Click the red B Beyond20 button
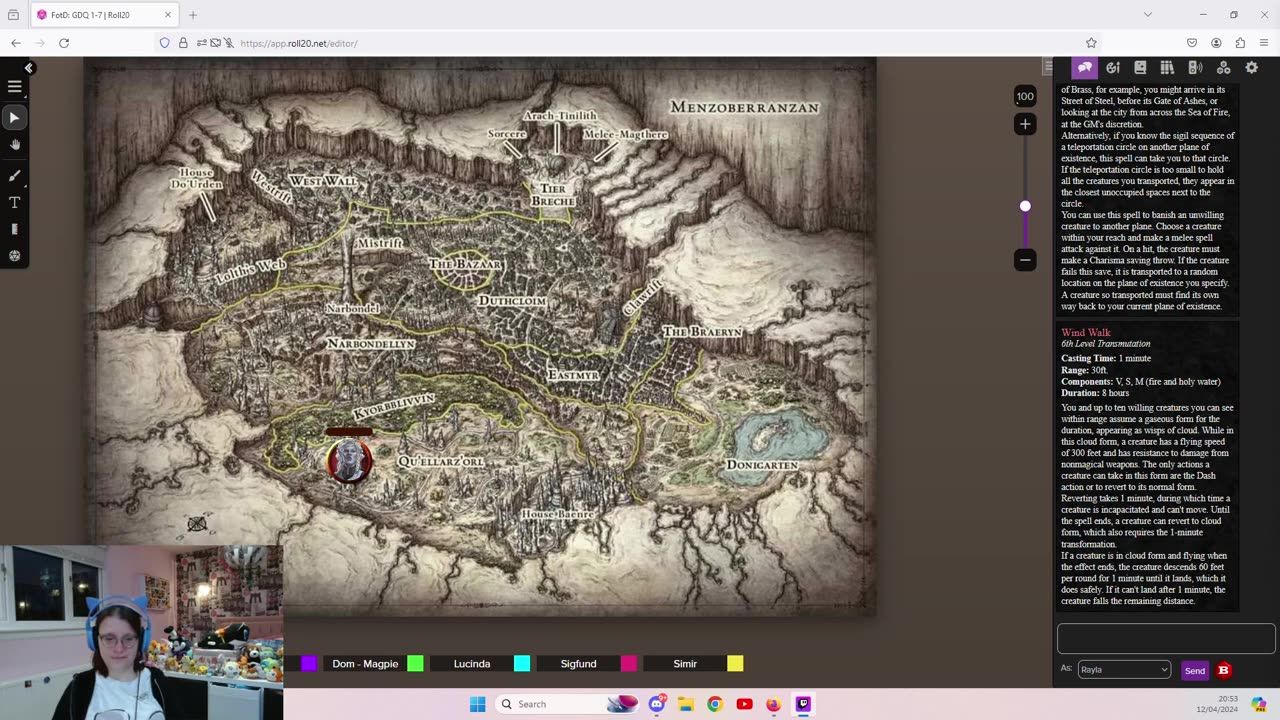Screen dimensions: 1280x720 click(1223, 670)
